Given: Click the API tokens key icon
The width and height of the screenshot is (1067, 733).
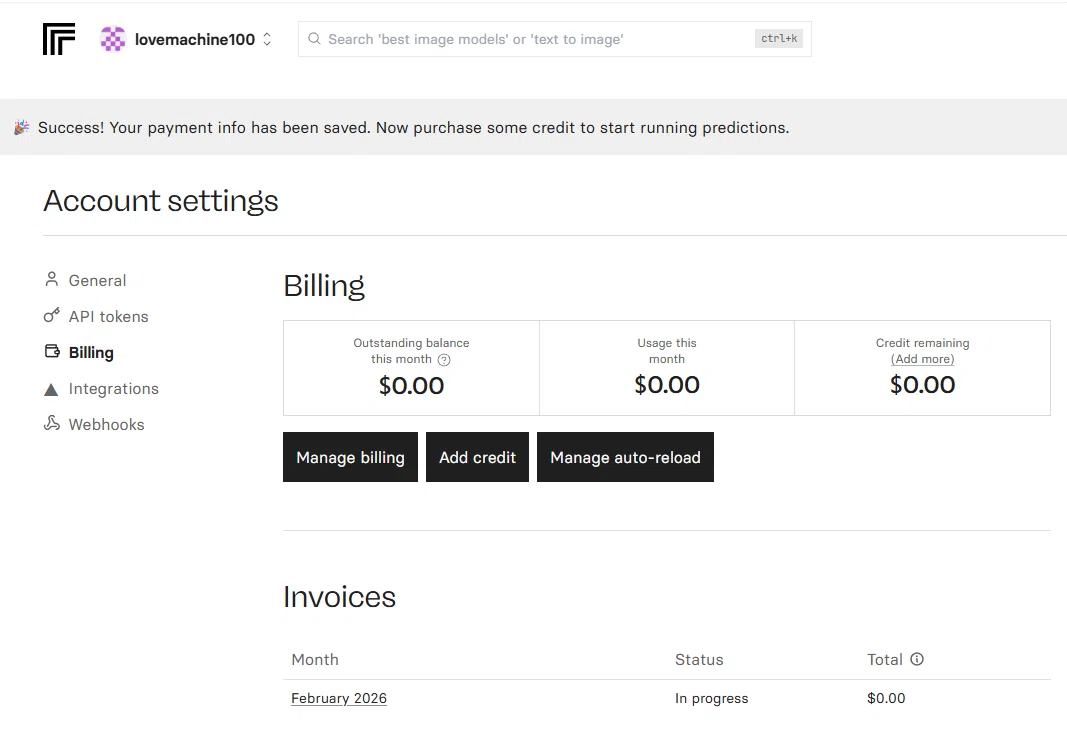Looking at the screenshot, I should tap(51, 316).
